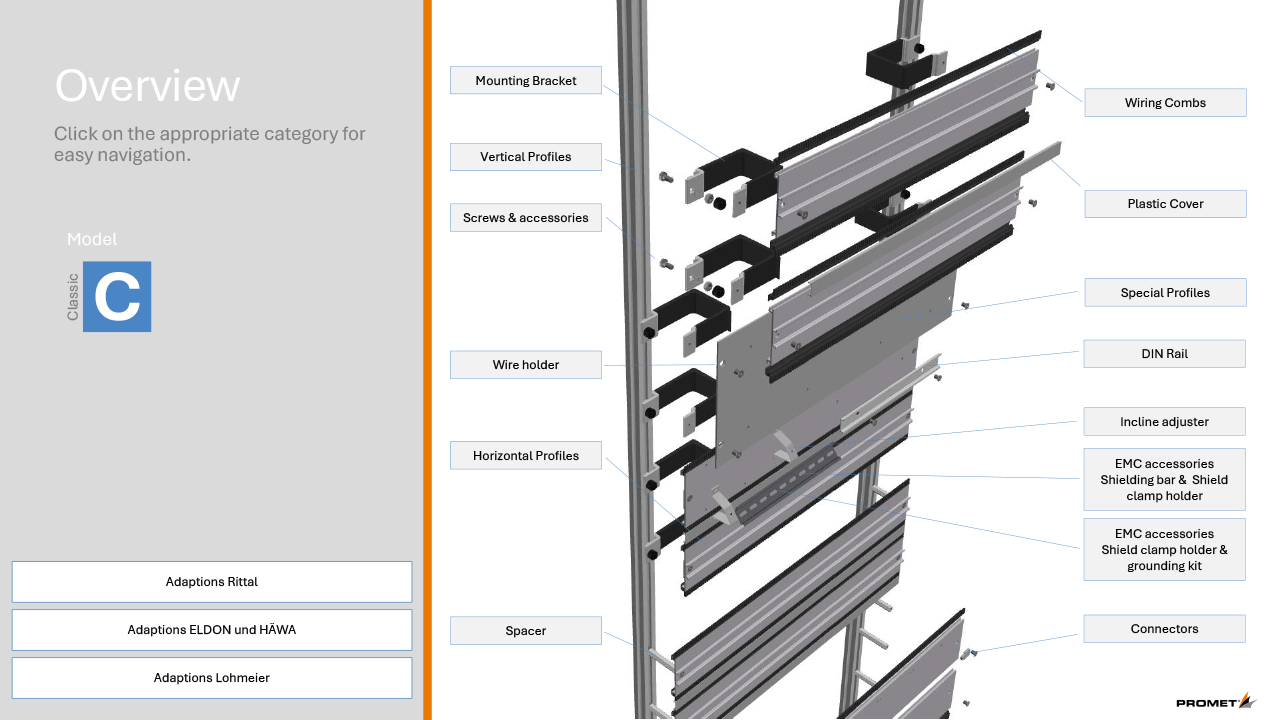Go to the Connectors category
The height and width of the screenshot is (720, 1280).
[x=1164, y=629]
